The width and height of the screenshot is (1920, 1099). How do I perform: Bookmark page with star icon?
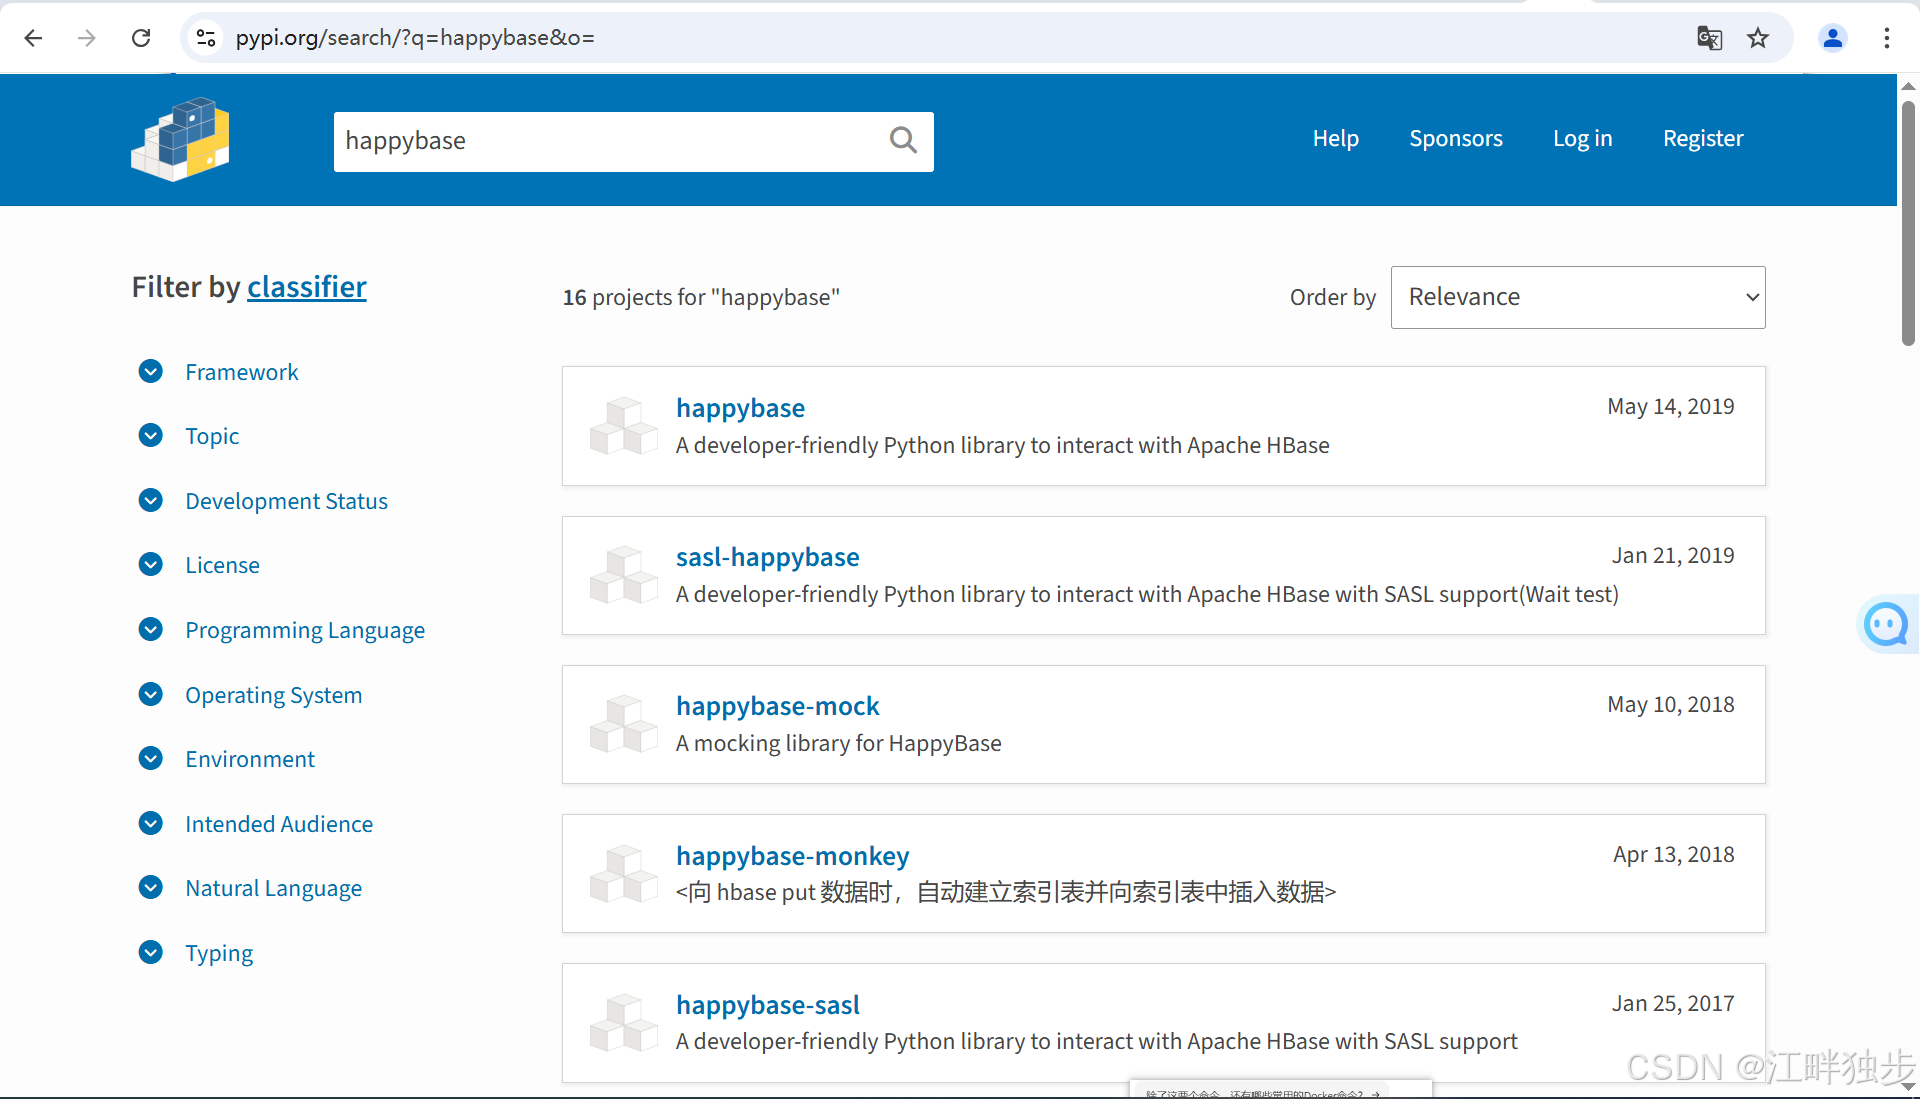click(1758, 38)
